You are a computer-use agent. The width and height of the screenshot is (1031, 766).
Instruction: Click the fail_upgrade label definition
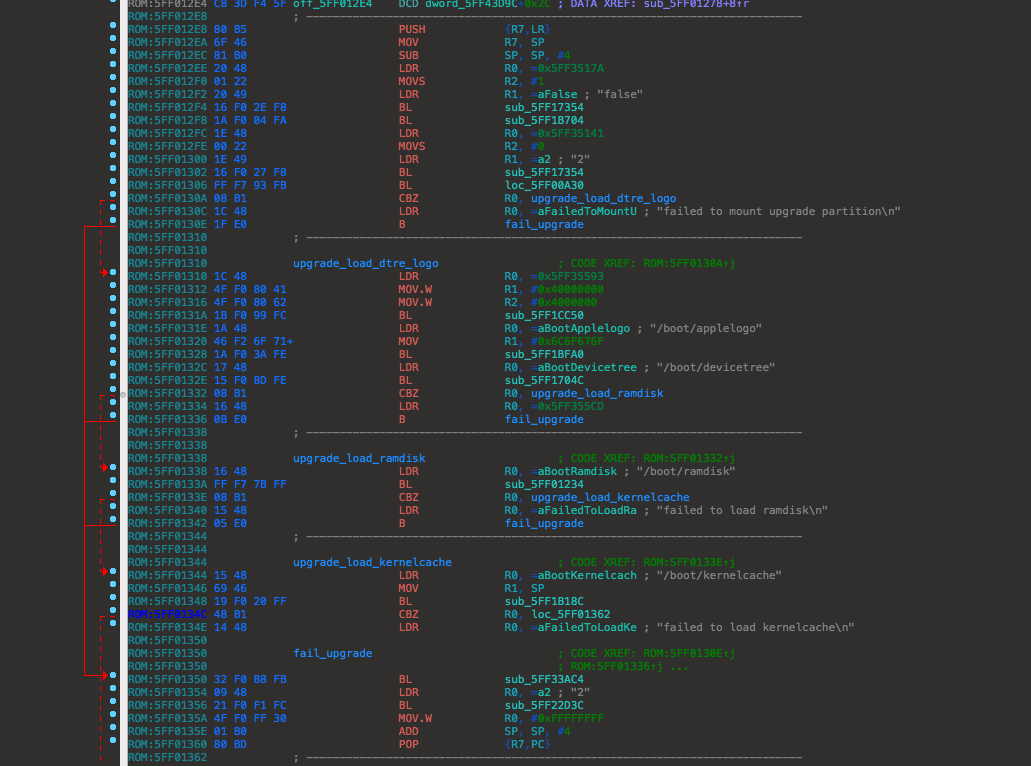click(332, 654)
